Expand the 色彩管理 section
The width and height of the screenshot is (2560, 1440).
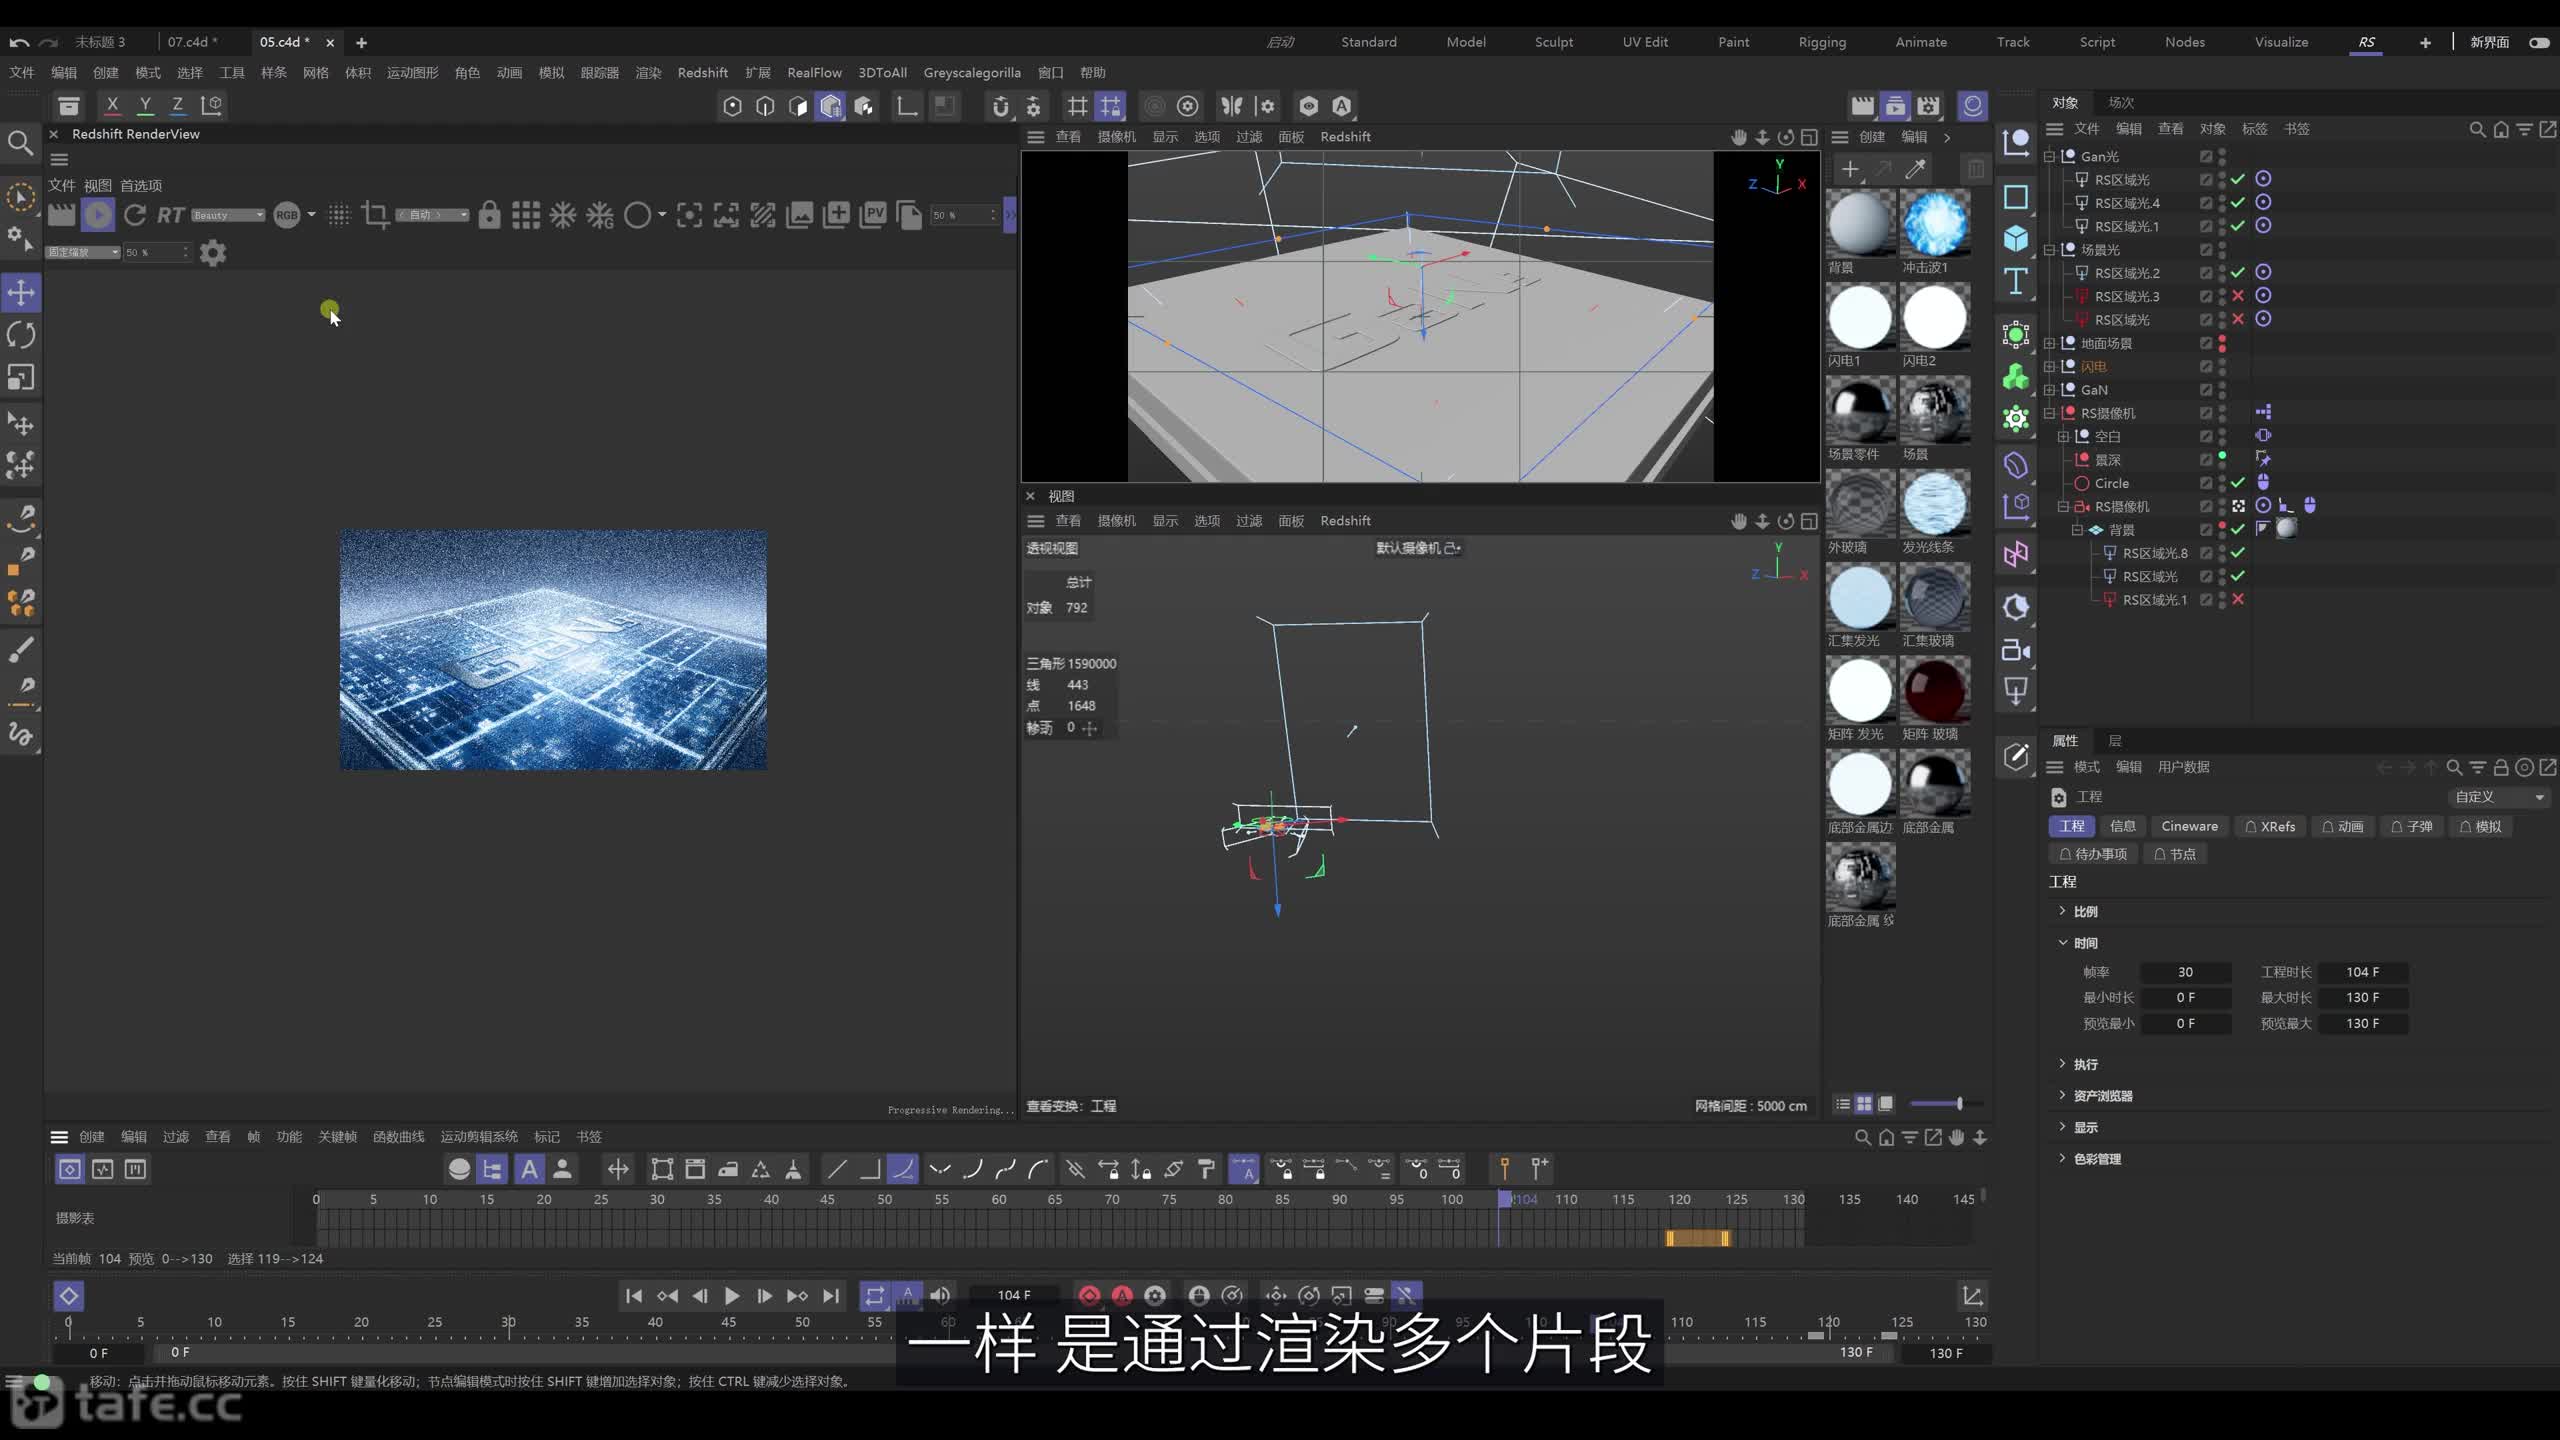(2062, 1158)
